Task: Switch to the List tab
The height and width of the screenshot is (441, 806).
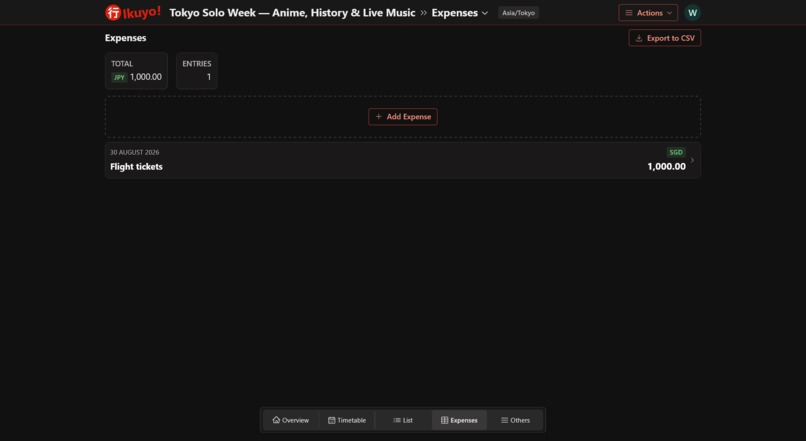Action: (x=403, y=420)
